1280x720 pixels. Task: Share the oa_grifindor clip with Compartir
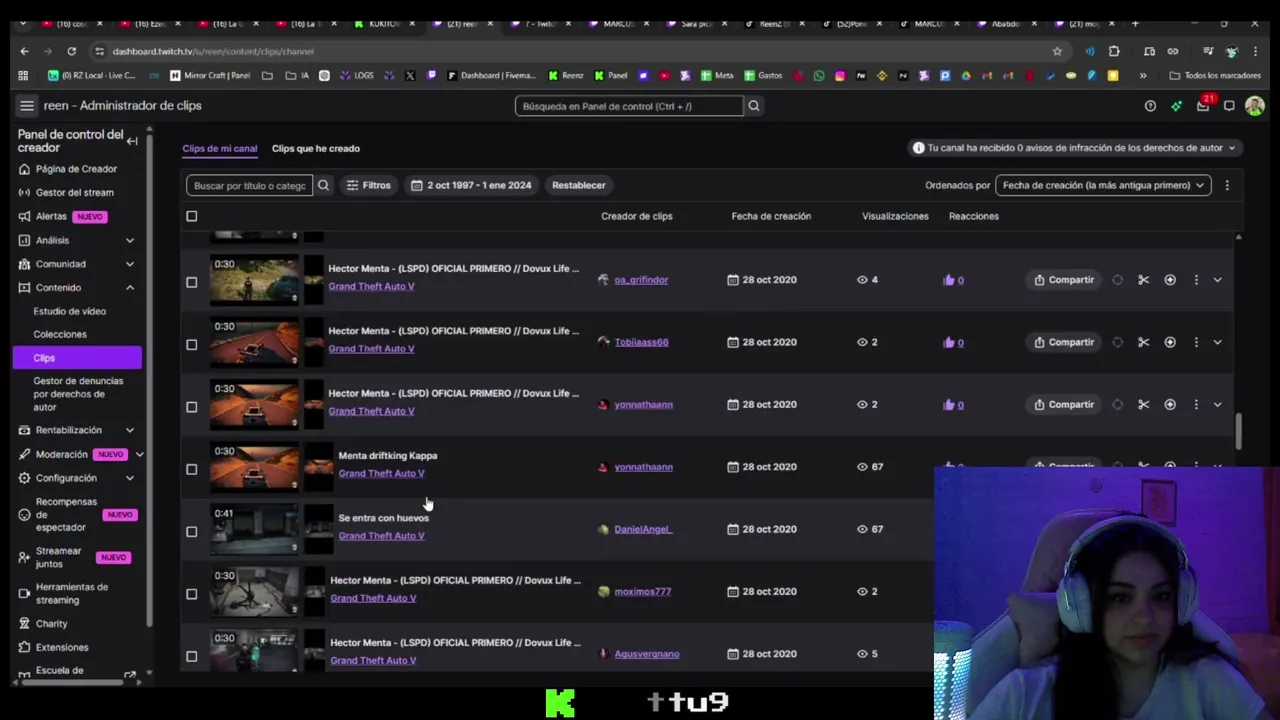pyautogui.click(x=1064, y=280)
